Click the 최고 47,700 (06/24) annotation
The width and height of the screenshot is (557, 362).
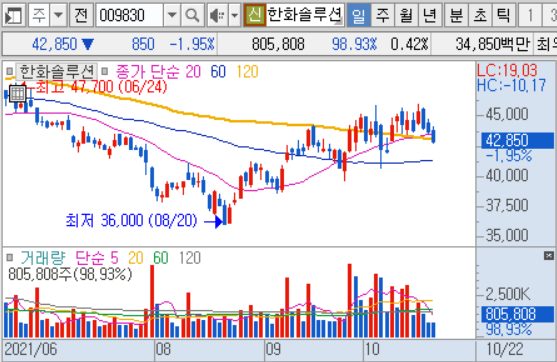[x=101, y=87]
